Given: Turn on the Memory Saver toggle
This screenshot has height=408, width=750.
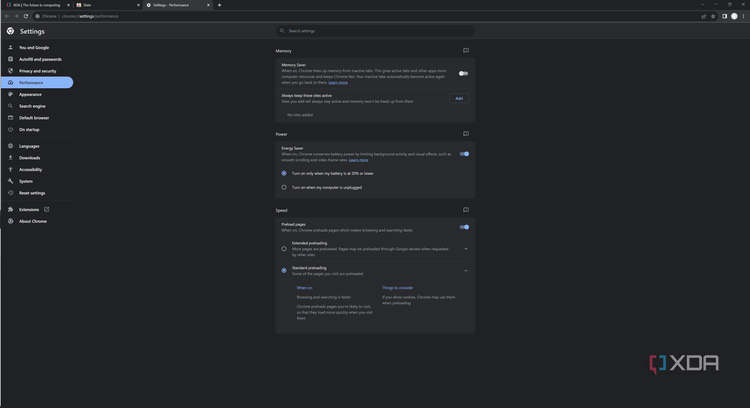Looking at the screenshot, I should (463, 74).
